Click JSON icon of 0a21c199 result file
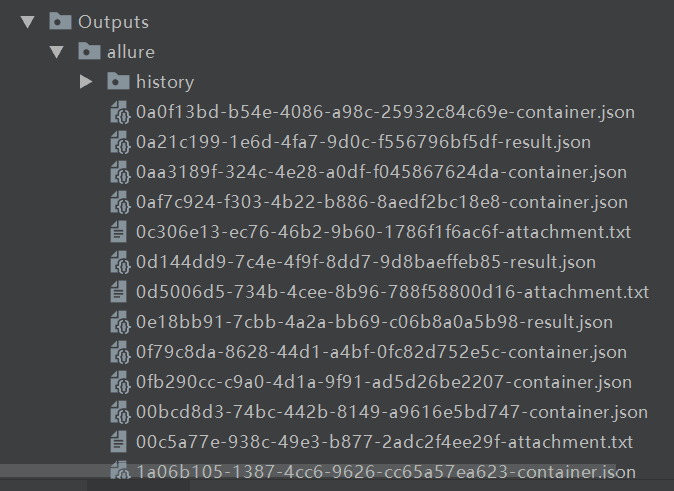The image size is (674, 491). [x=120, y=142]
